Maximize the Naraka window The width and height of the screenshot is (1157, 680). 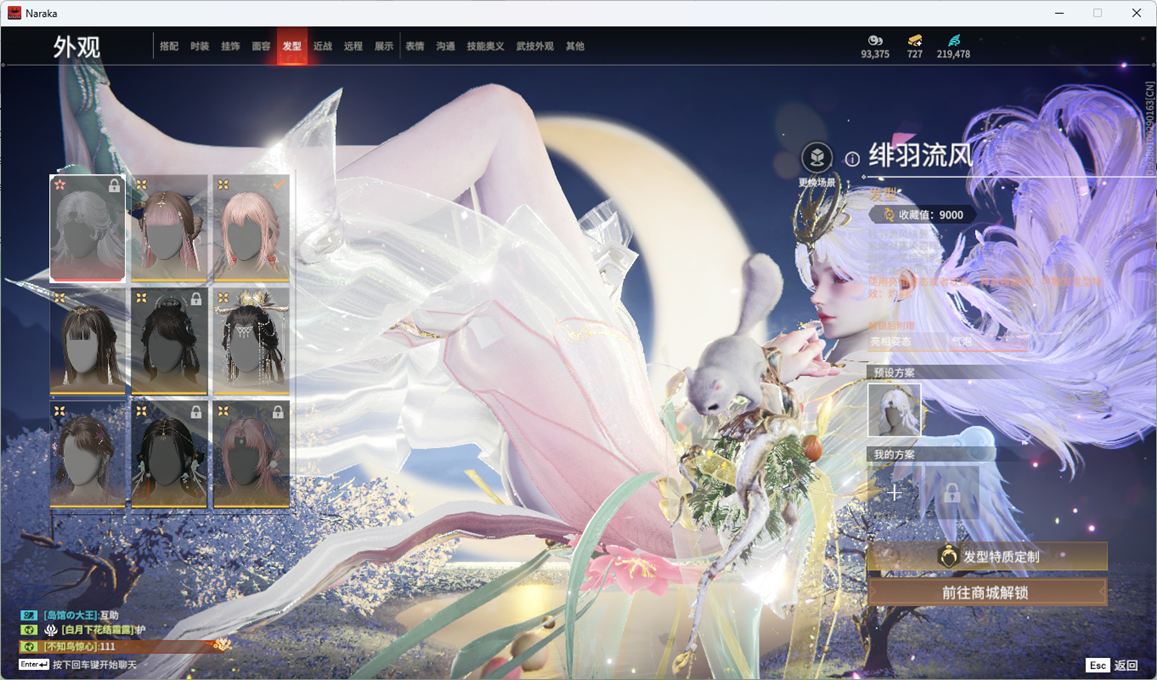(x=1097, y=13)
